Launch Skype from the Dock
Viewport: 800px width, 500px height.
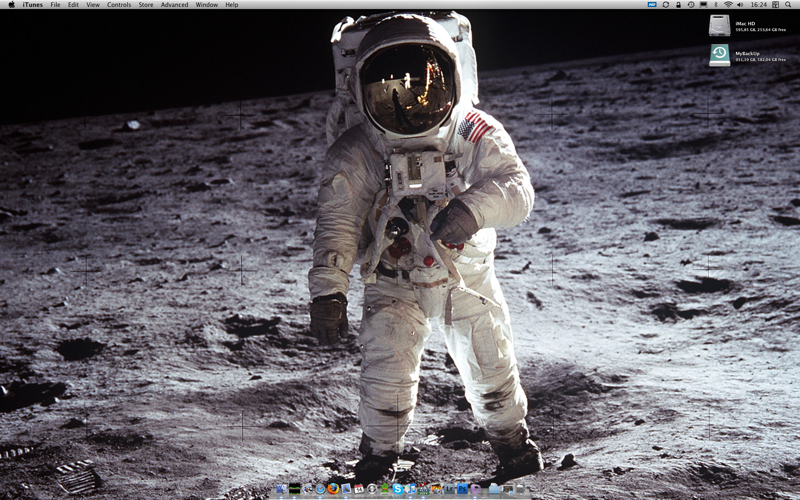point(397,489)
